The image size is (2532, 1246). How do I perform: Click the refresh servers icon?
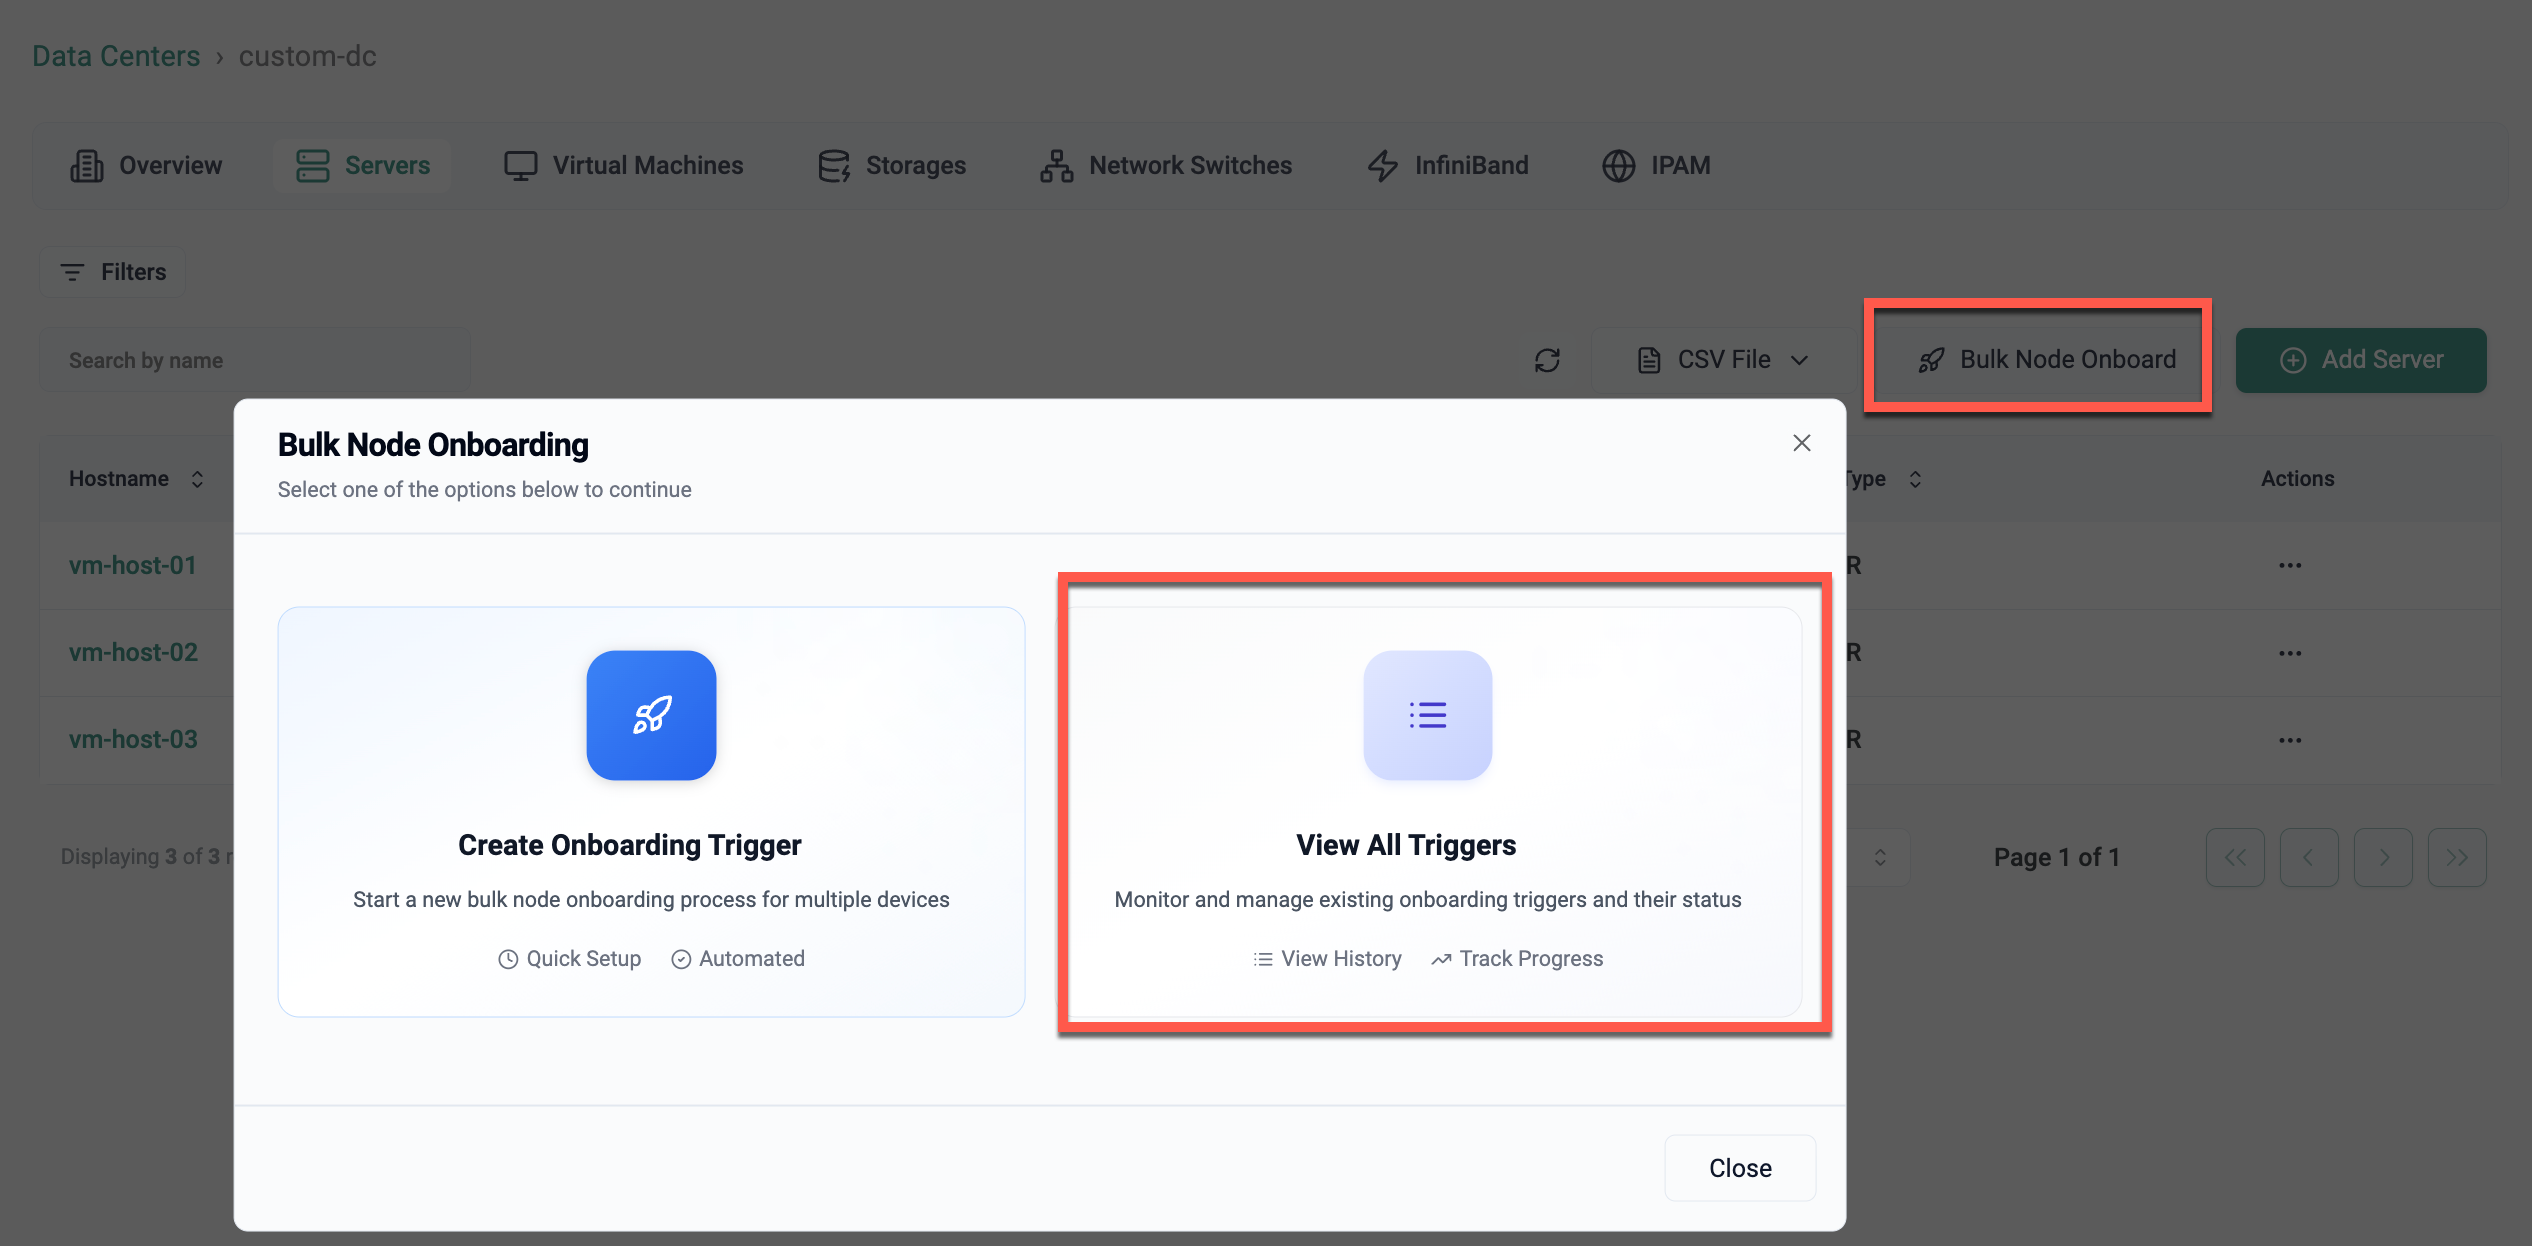[x=1547, y=360]
